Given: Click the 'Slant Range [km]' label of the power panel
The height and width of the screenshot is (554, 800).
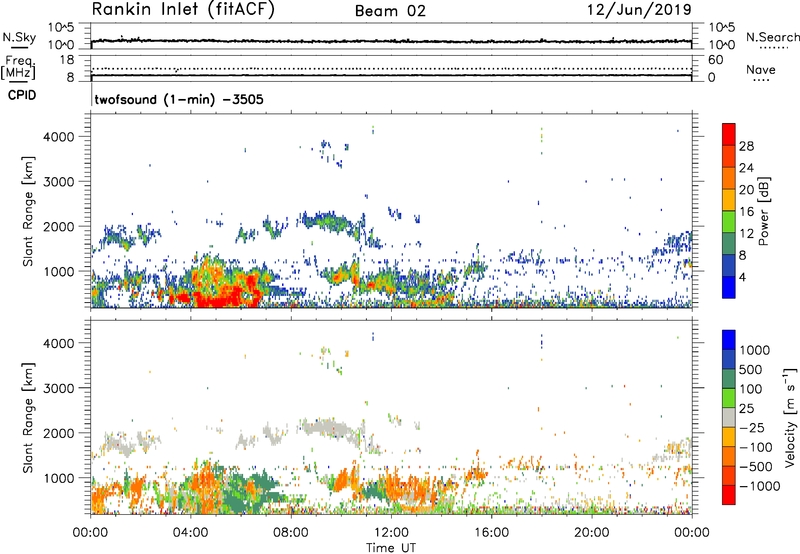Looking at the screenshot, I should click(28, 211).
